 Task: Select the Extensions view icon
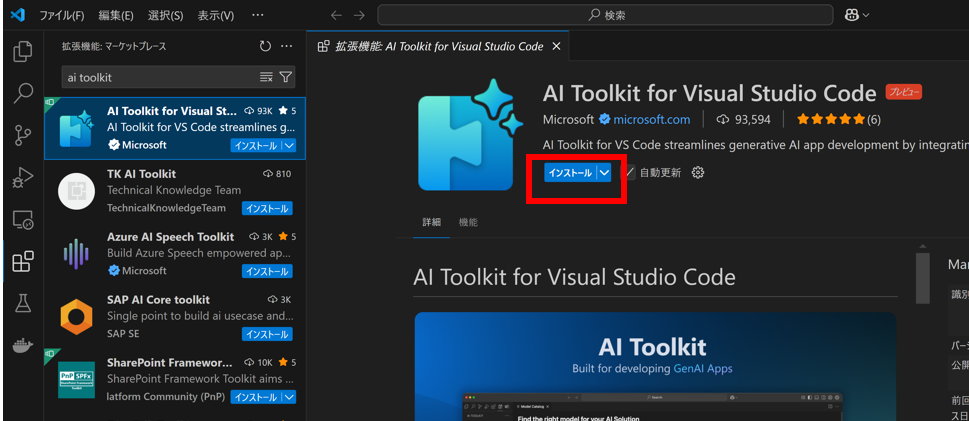(x=23, y=262)
